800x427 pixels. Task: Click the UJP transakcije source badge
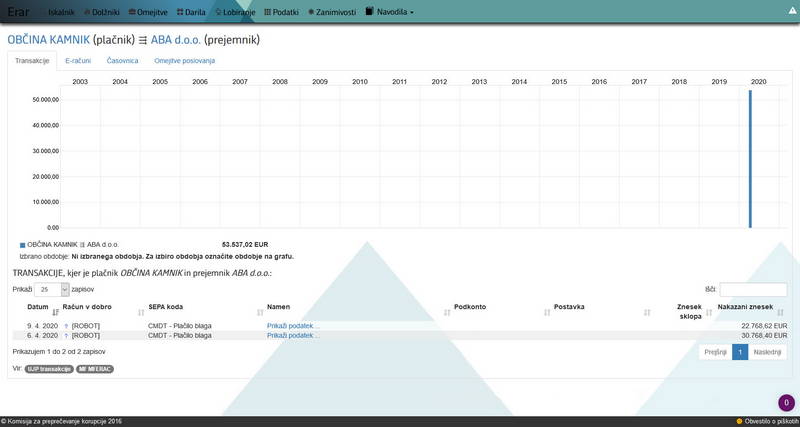click(x=49, y=369)
